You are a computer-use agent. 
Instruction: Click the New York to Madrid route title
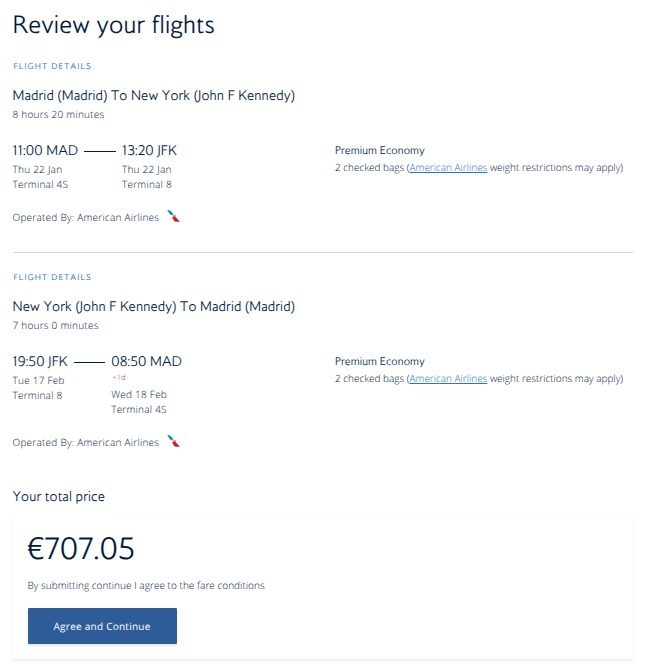coord(153,307)
